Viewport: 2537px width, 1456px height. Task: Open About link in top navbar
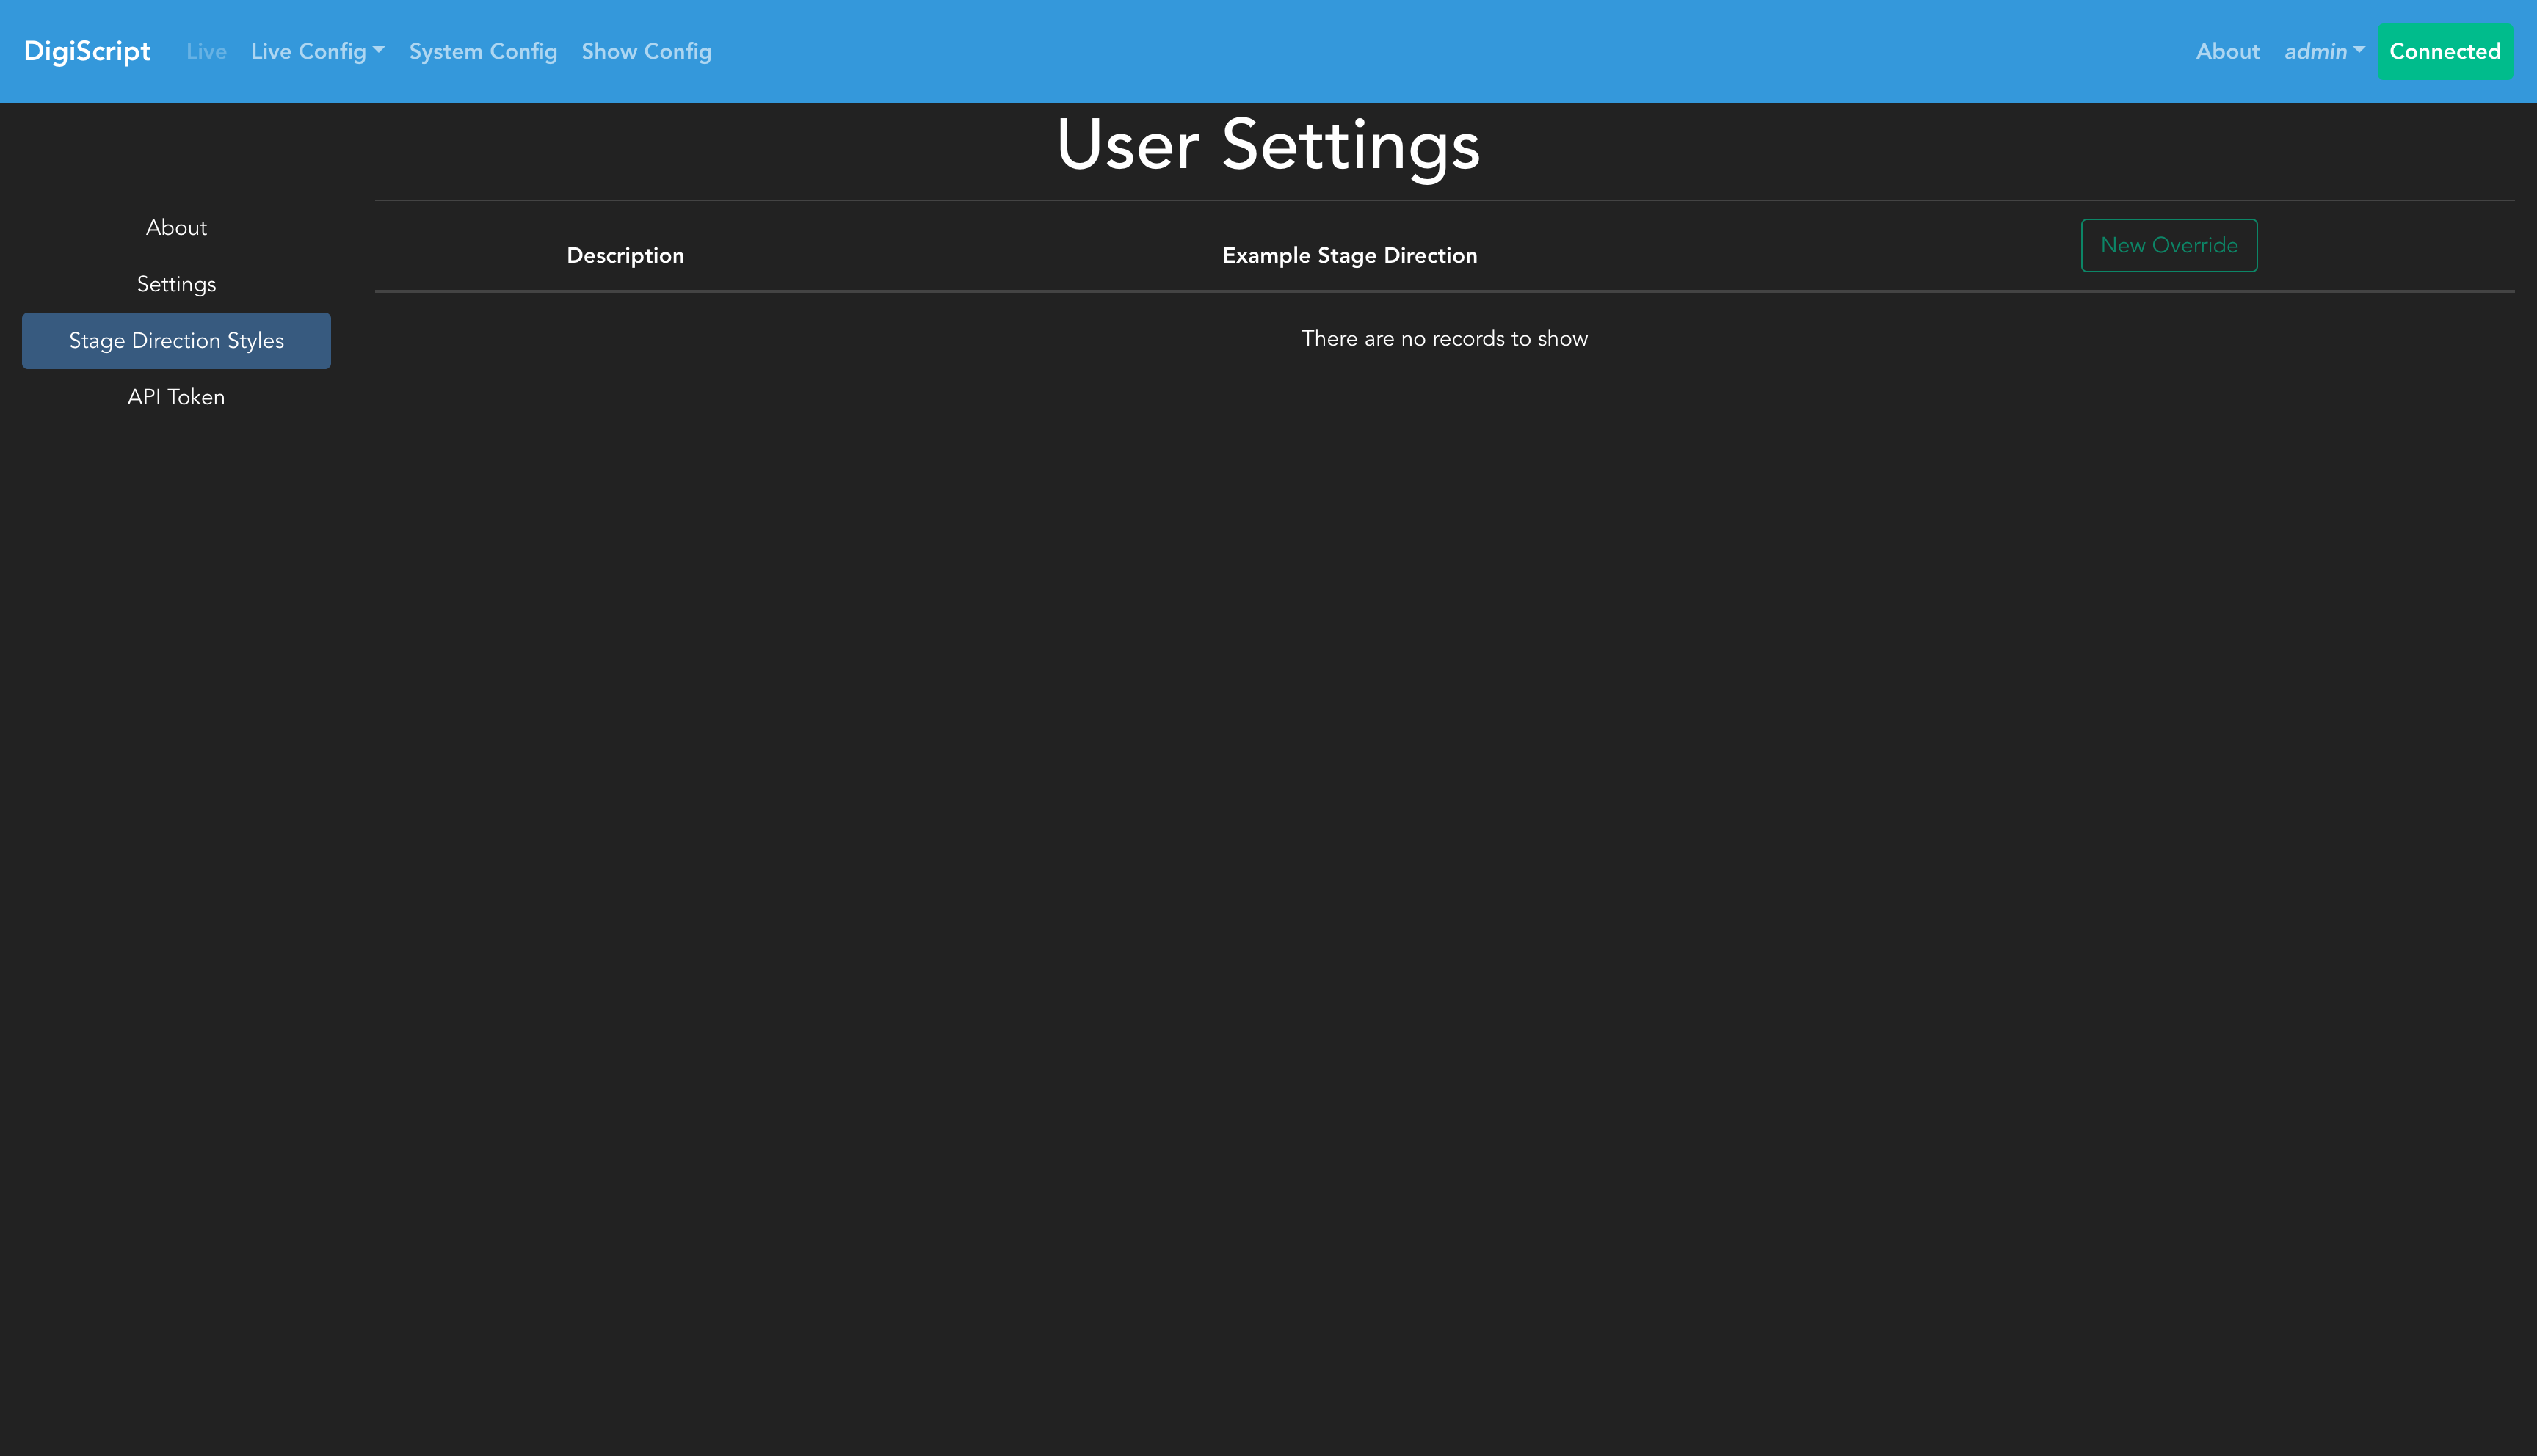[x=2227, y=51]
